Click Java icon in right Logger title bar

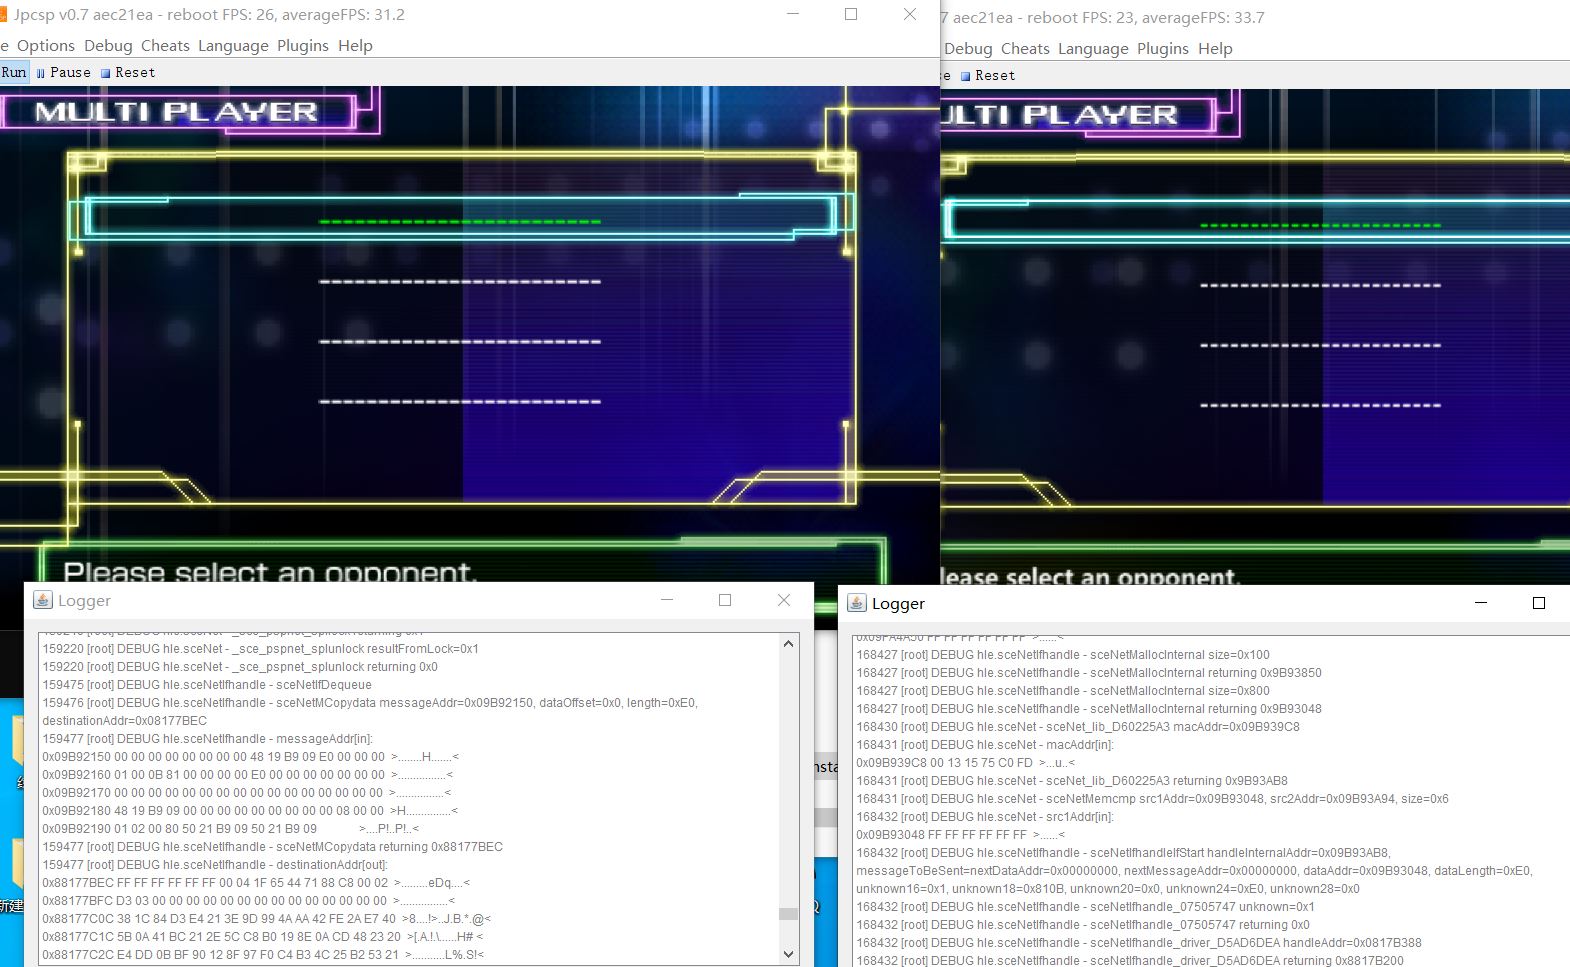857,603
